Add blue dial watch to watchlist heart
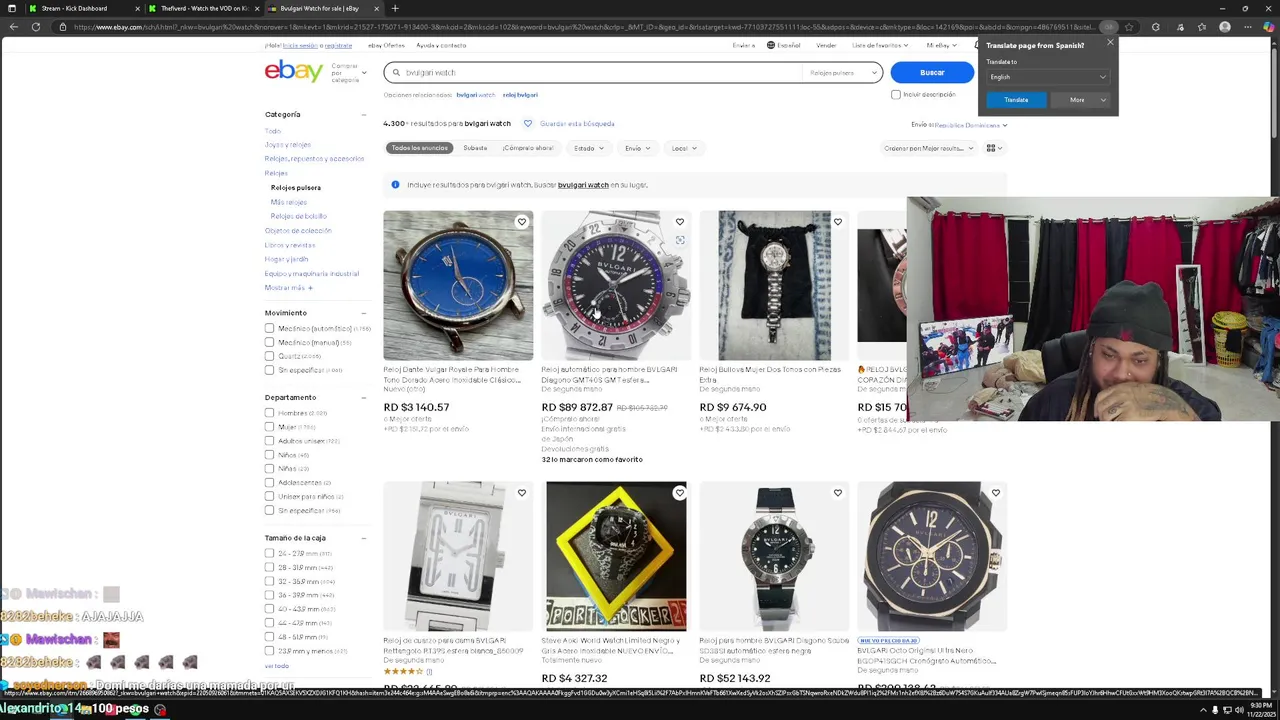 (521, 222)
